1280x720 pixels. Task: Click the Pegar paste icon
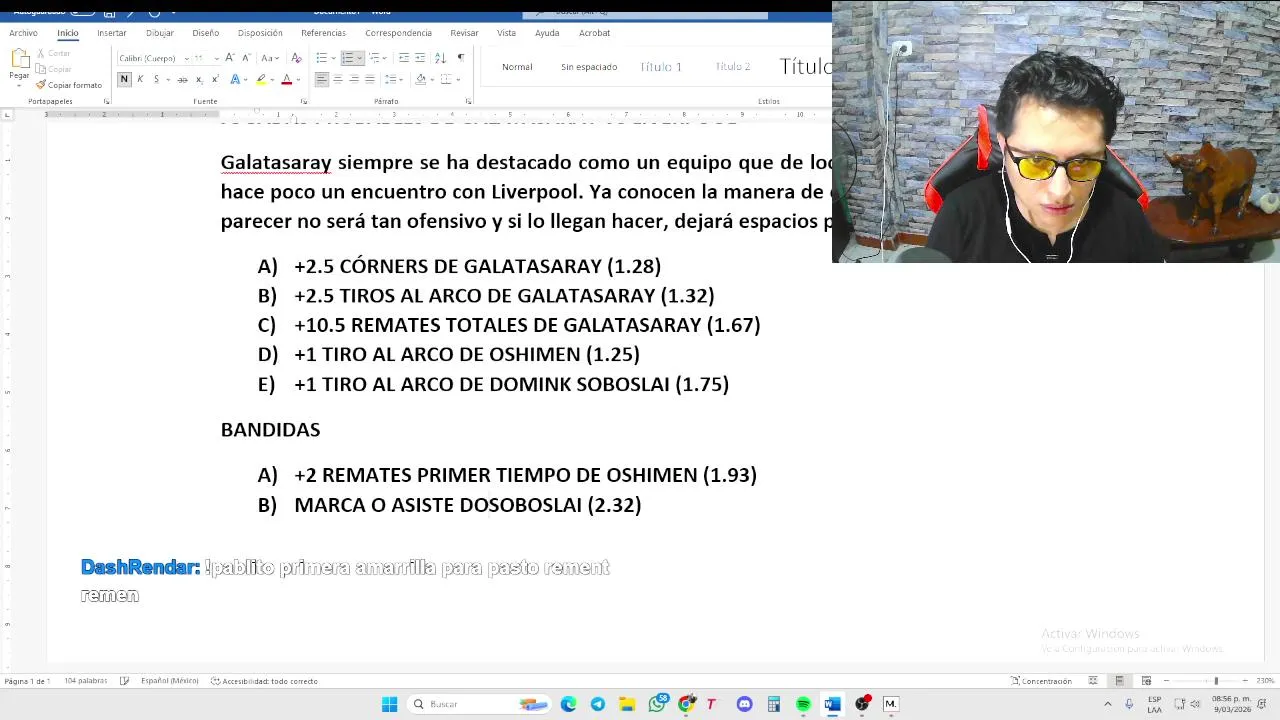pyautogui.click(x=19, y=59)
